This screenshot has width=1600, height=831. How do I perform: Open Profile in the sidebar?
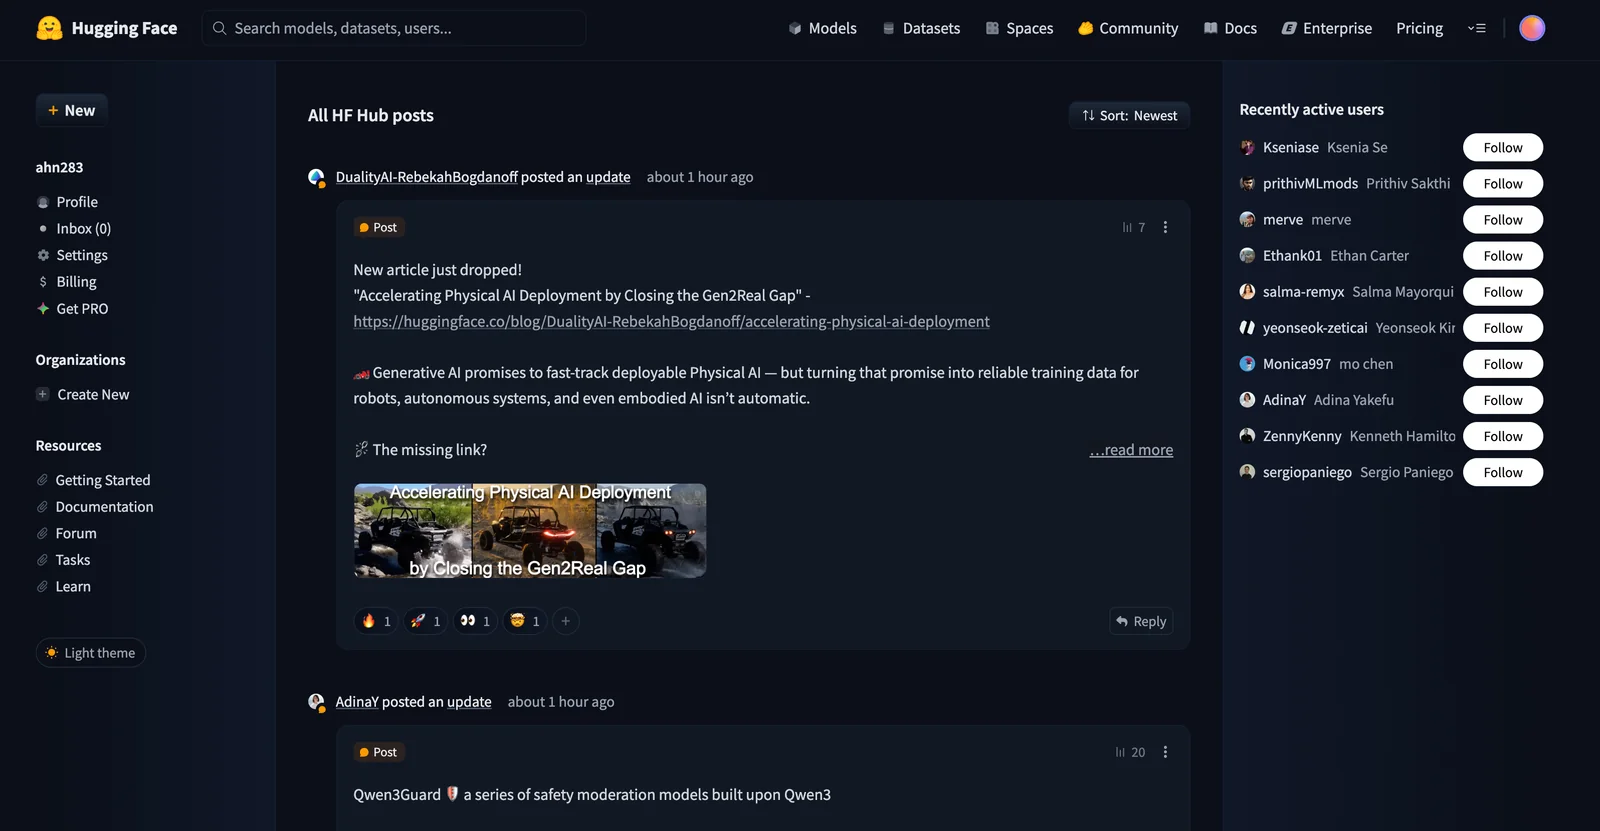[67, 202]
